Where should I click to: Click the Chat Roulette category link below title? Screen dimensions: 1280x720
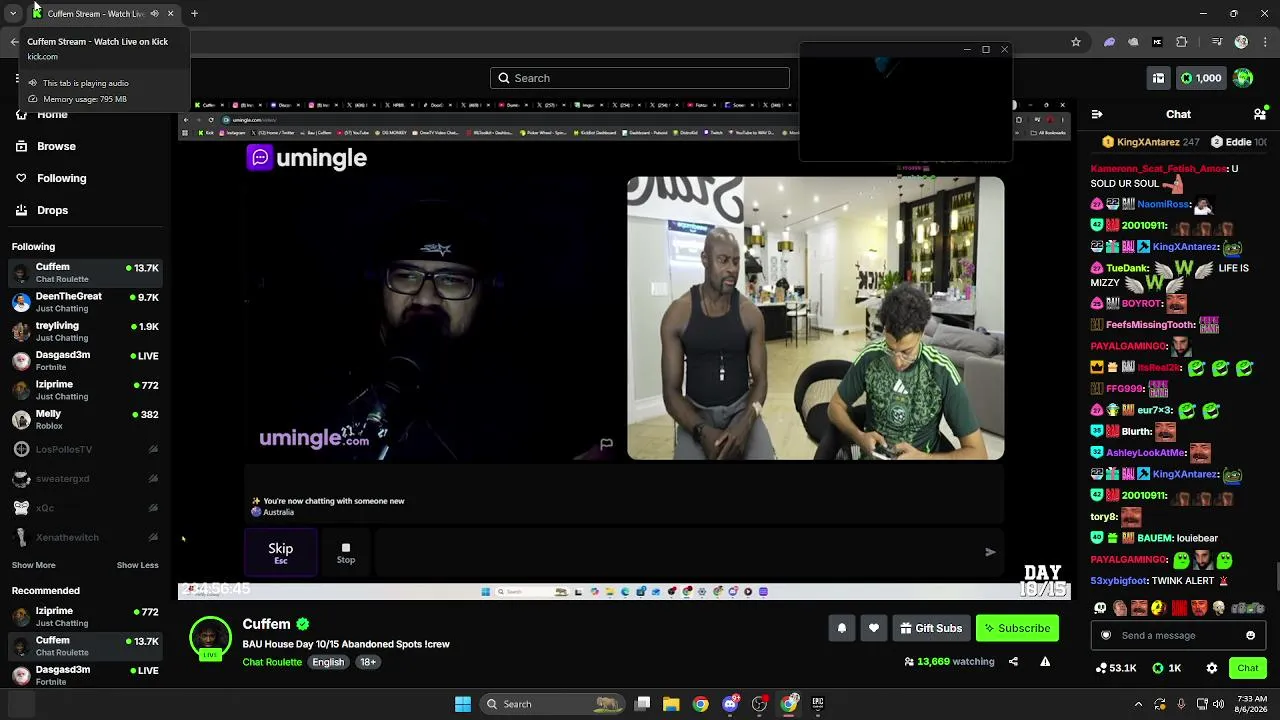(272, 662)
